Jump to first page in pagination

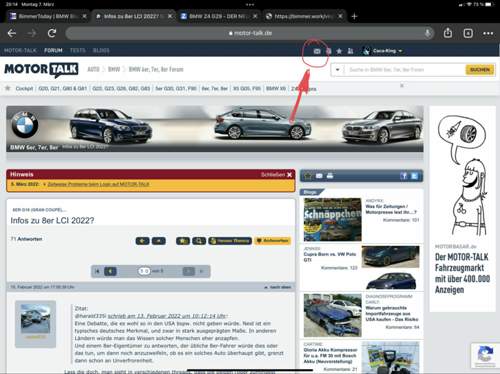[97, 271]
